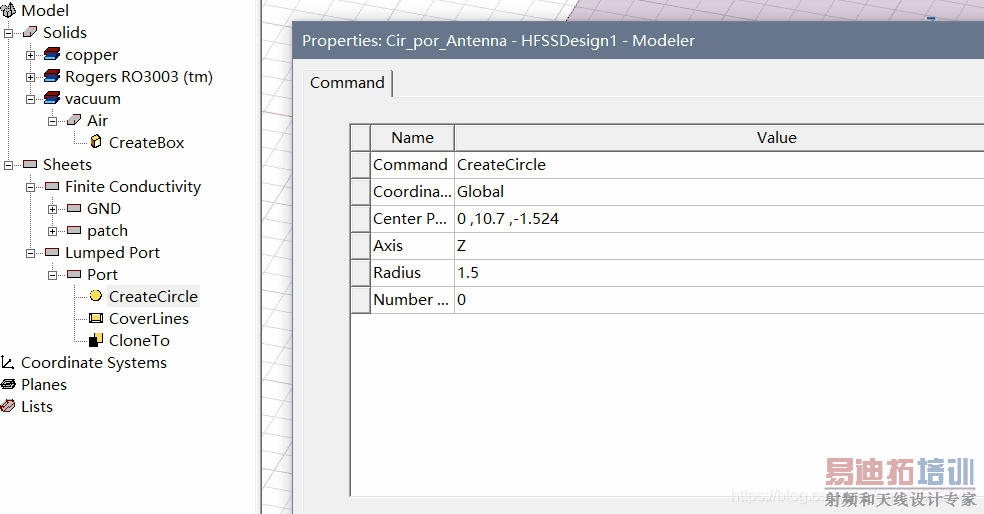Click the Finite Conductivity sheet icon
This screenshot has height=514, width=984.
click(52, 186)
